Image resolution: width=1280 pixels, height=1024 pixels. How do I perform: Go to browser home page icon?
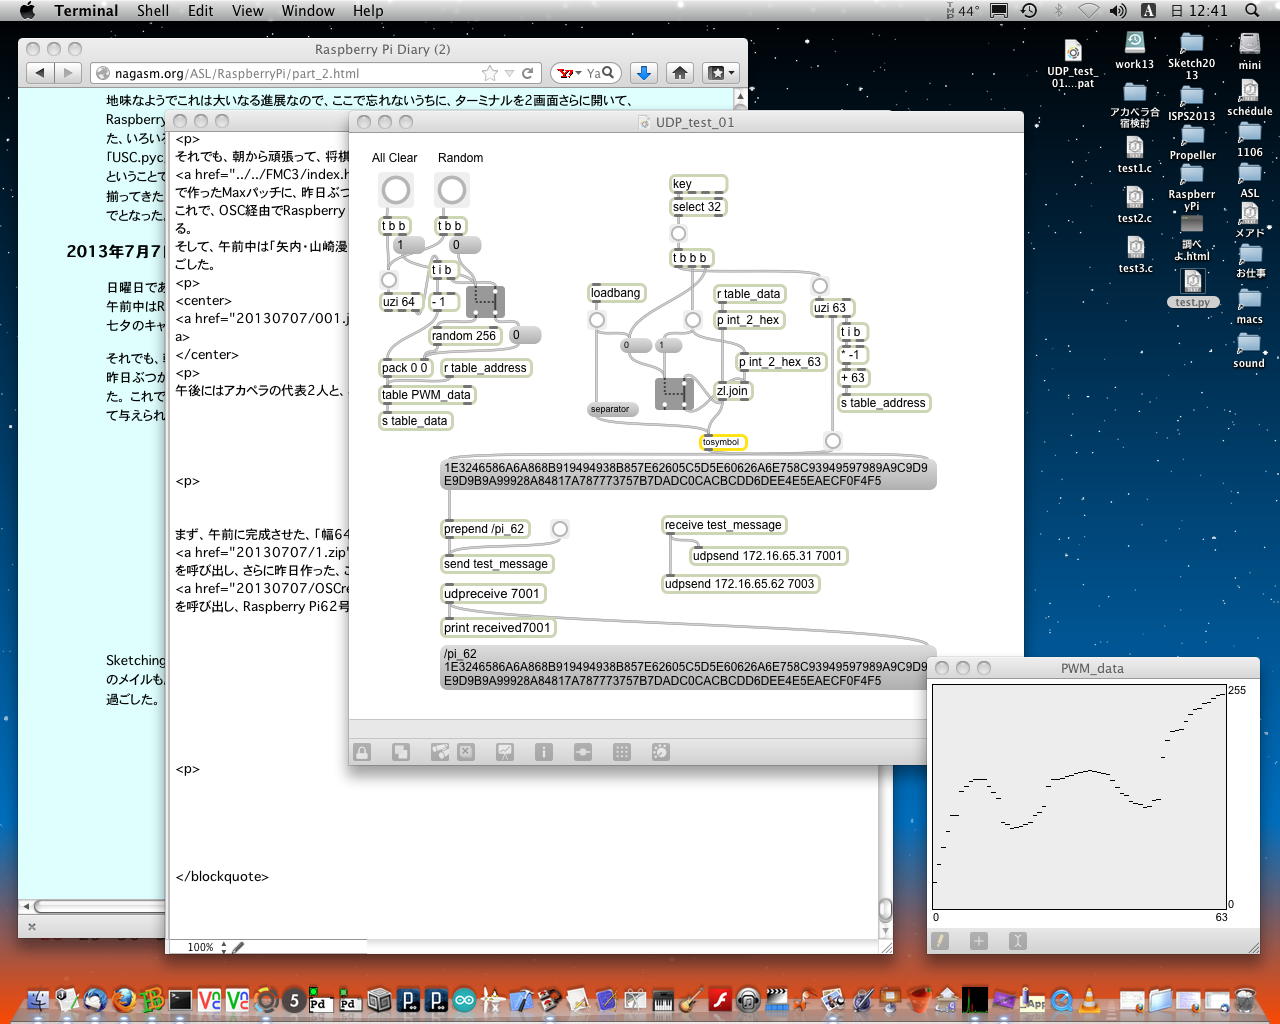tap(680, 73)
